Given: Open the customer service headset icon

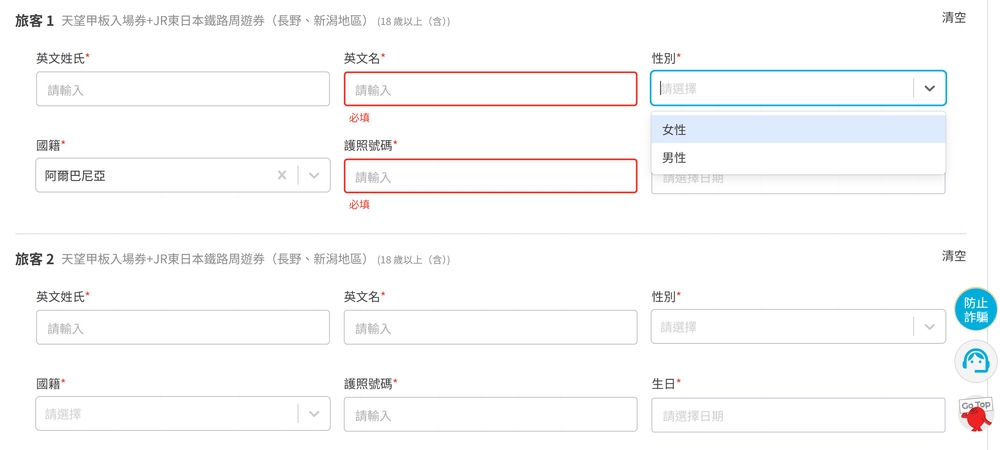Looking at the screenshot, I should click(x=975, y=361).
